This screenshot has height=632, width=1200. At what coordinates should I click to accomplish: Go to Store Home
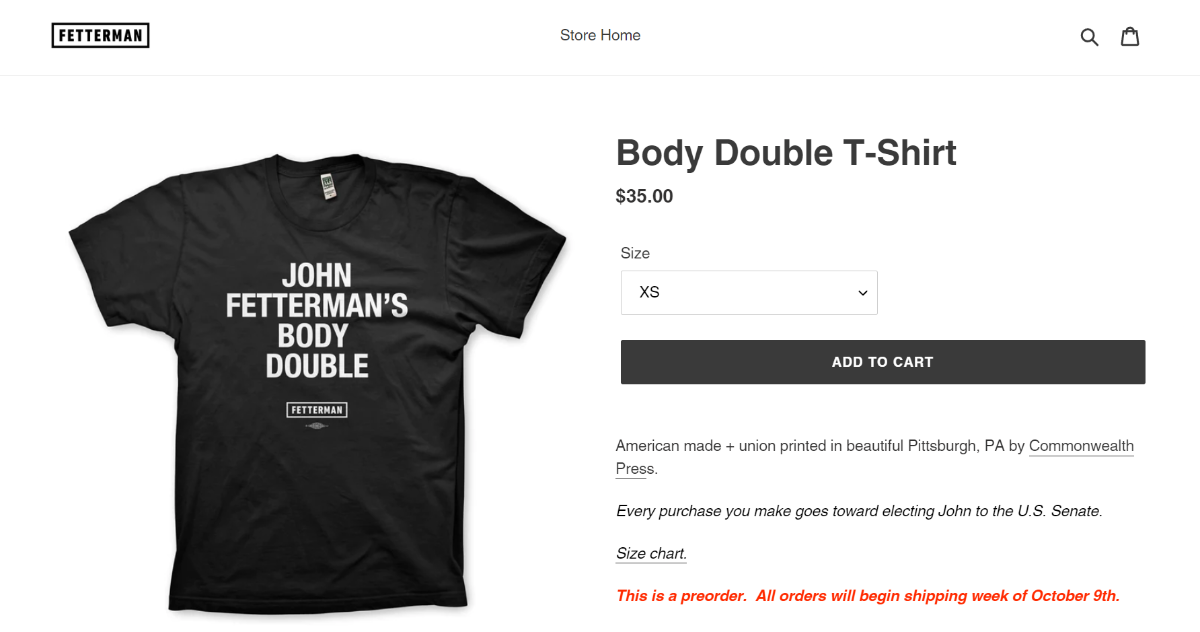tap(600, 36)
